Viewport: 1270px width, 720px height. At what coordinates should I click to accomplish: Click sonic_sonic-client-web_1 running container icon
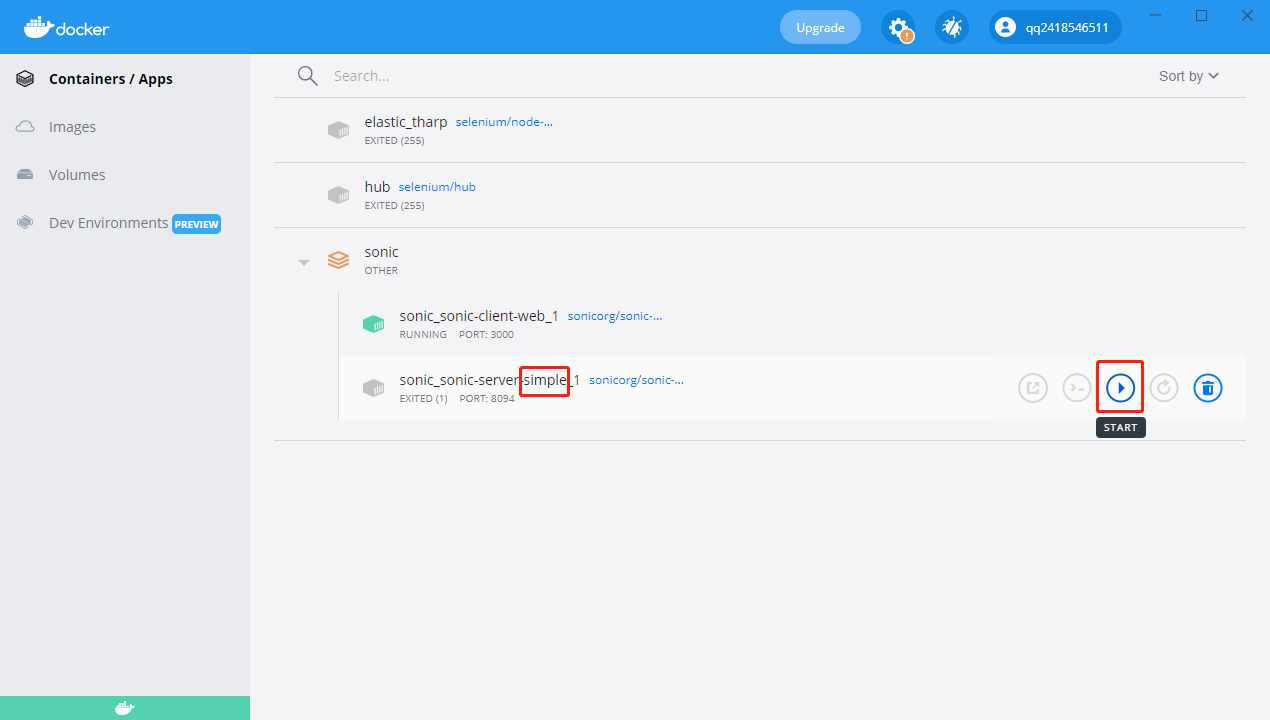click(373, 324)
